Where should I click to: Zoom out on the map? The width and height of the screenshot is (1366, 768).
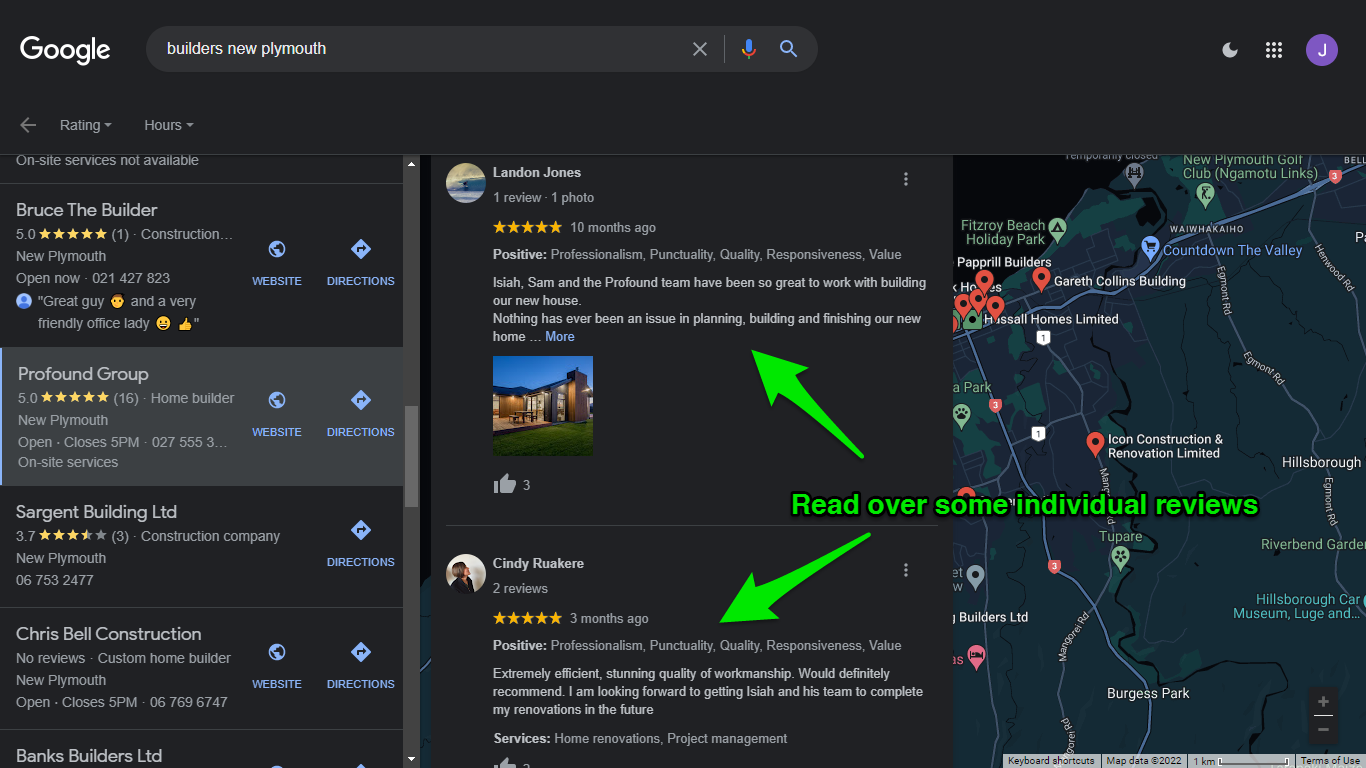[1323, 730]
